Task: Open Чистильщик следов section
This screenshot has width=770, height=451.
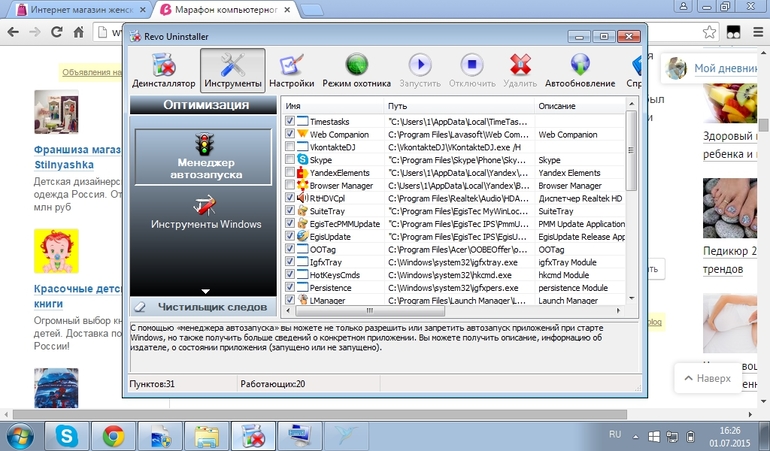Action: coord(203,307)
